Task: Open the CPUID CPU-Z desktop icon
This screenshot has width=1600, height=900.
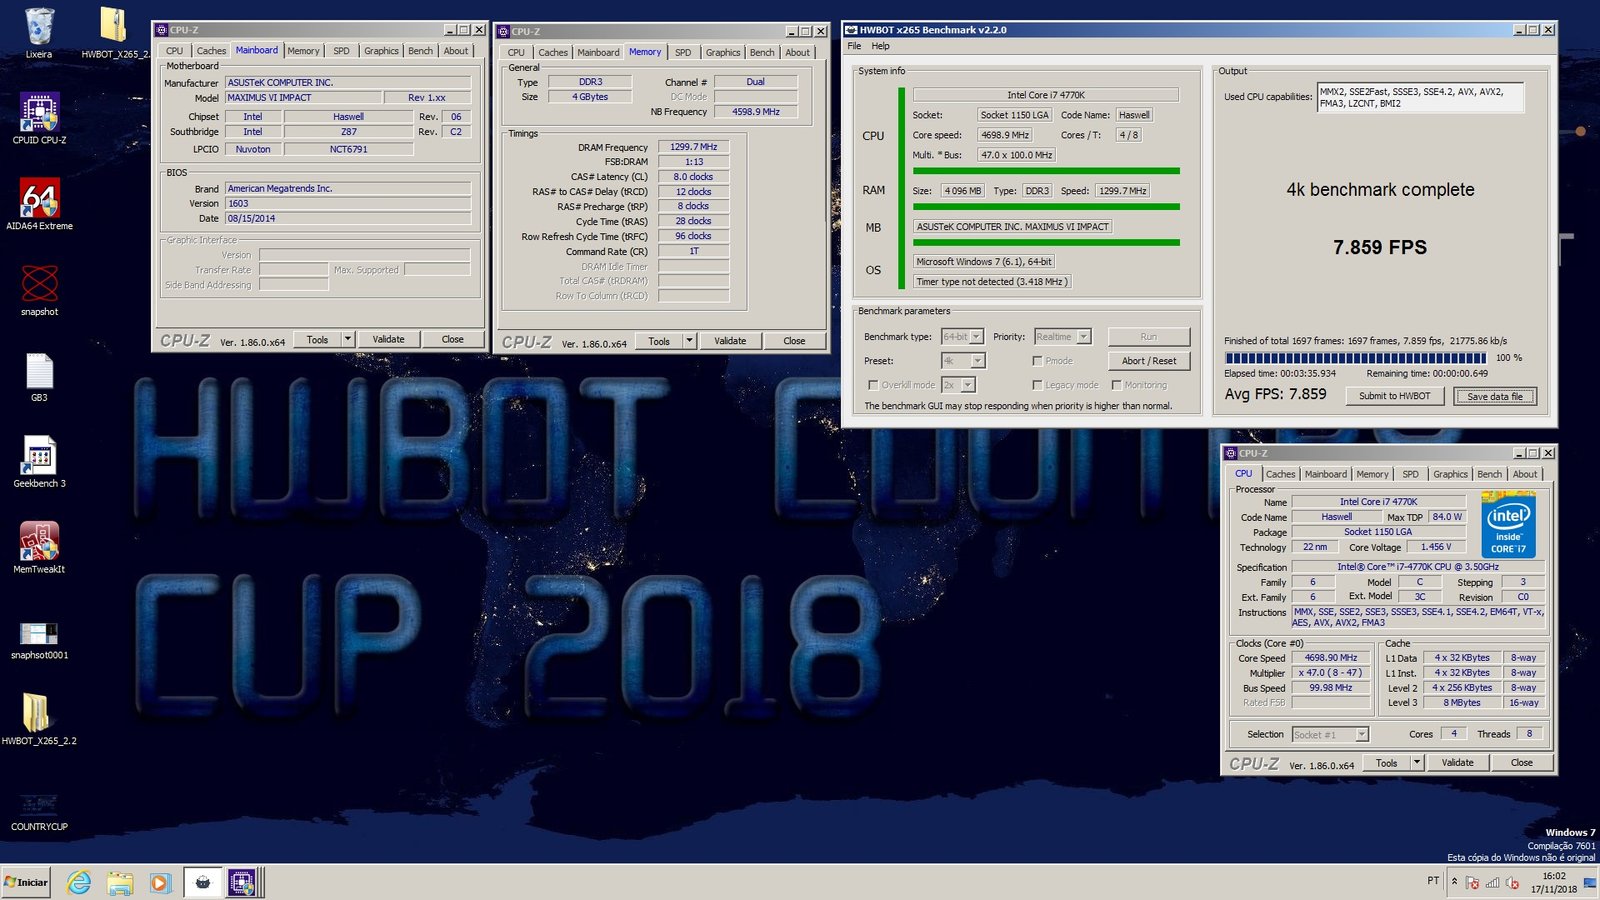Action: (39, 113)
